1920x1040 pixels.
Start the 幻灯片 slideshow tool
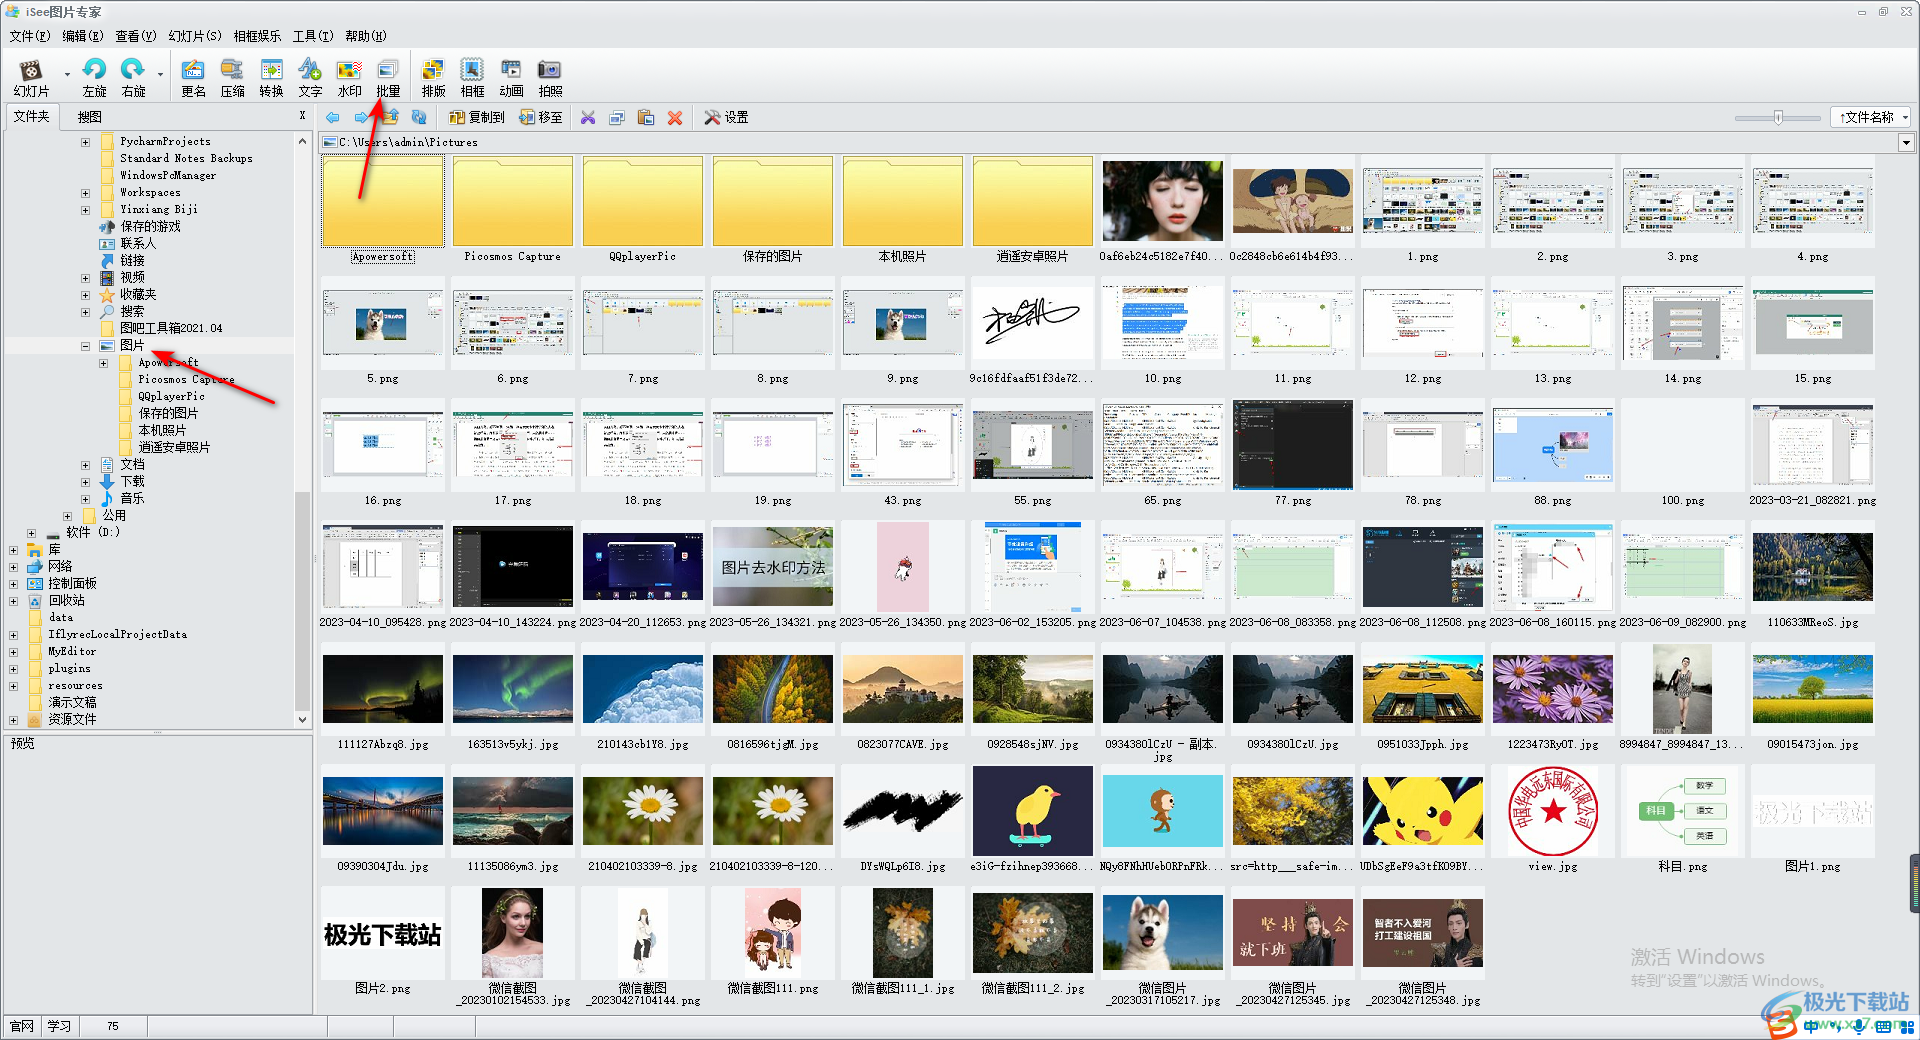pyautogui.click(x=31, y=77)
